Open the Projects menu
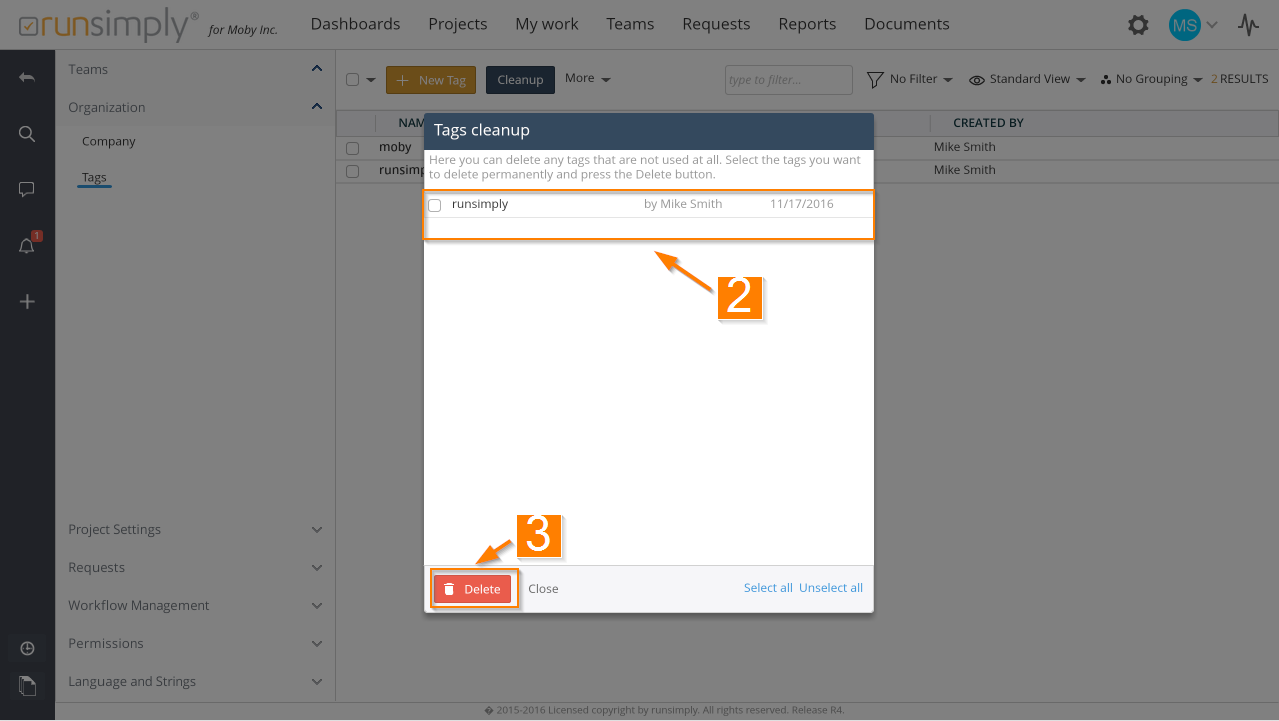 457,24
